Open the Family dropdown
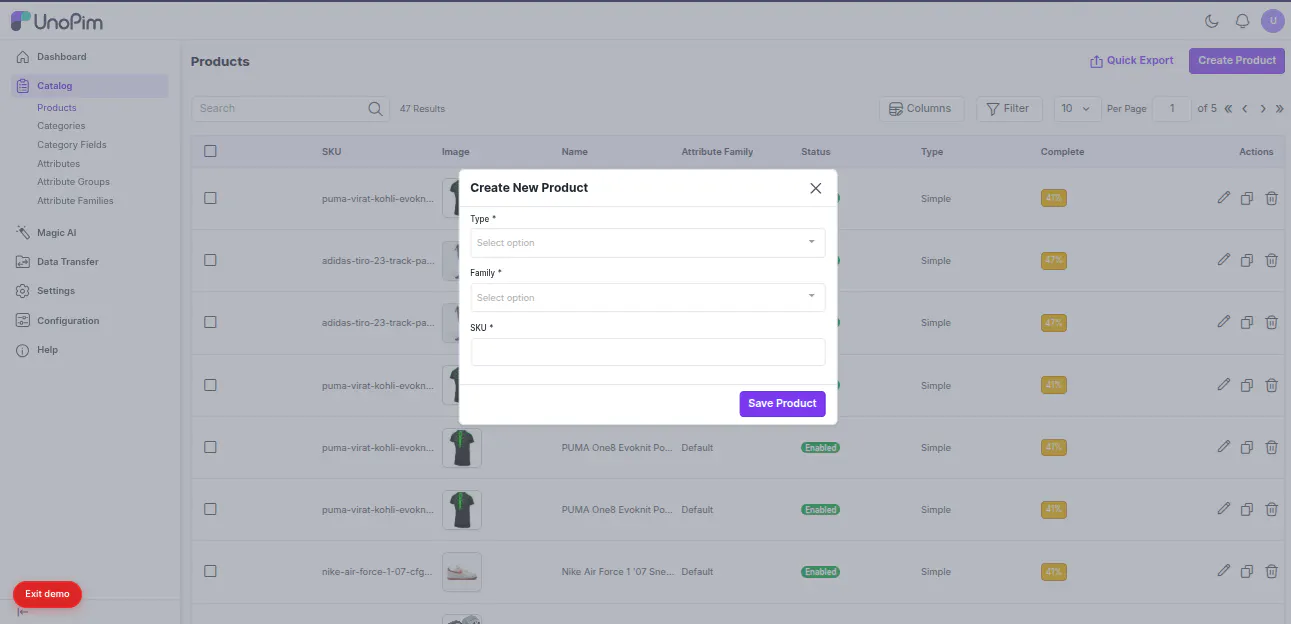The width and height of the screenshot is (1291, 624). tap(648, 298)
